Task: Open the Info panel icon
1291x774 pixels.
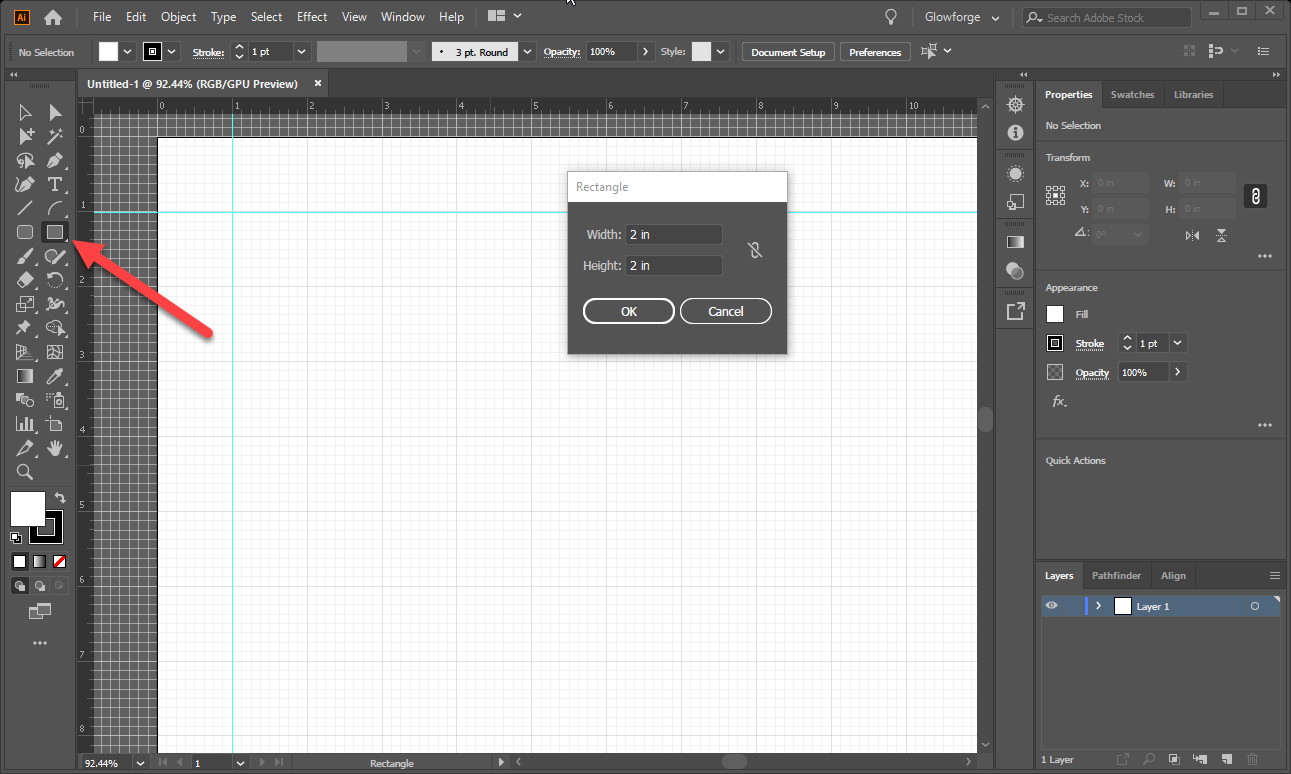Action: click(x=1015, y=132)
